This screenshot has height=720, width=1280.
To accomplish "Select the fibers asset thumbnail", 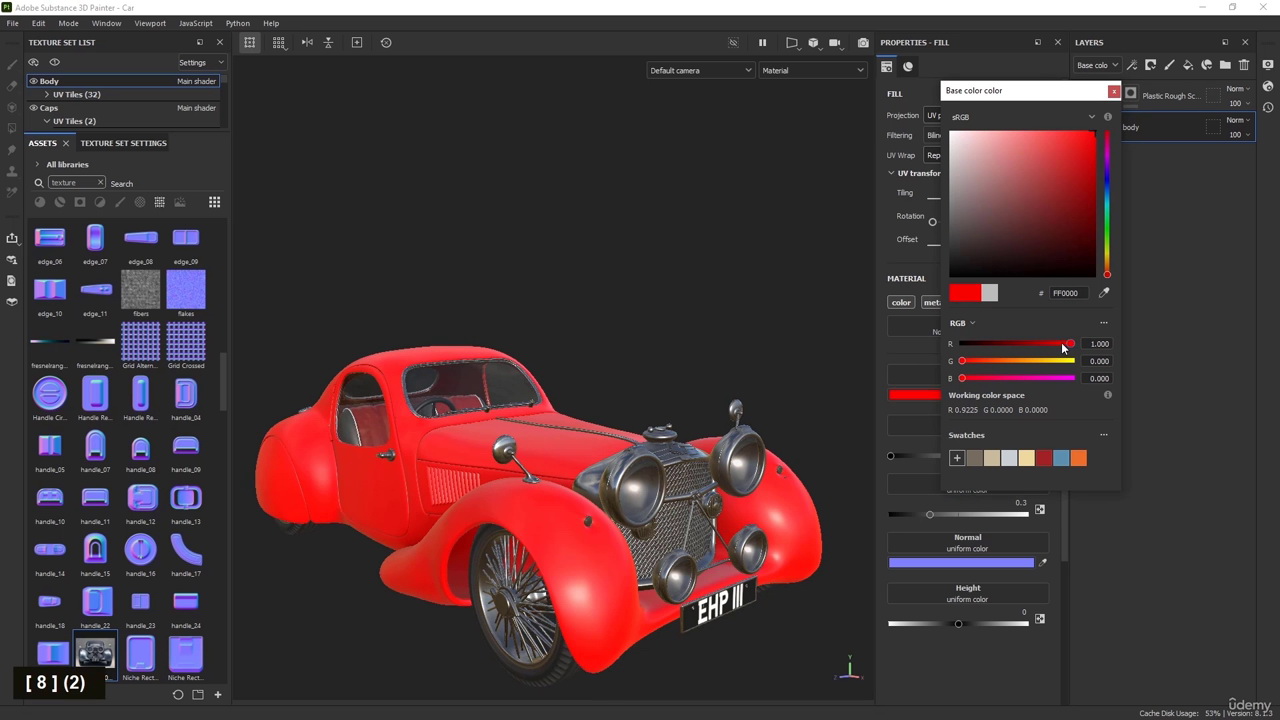I will click(x=140, y=290).
